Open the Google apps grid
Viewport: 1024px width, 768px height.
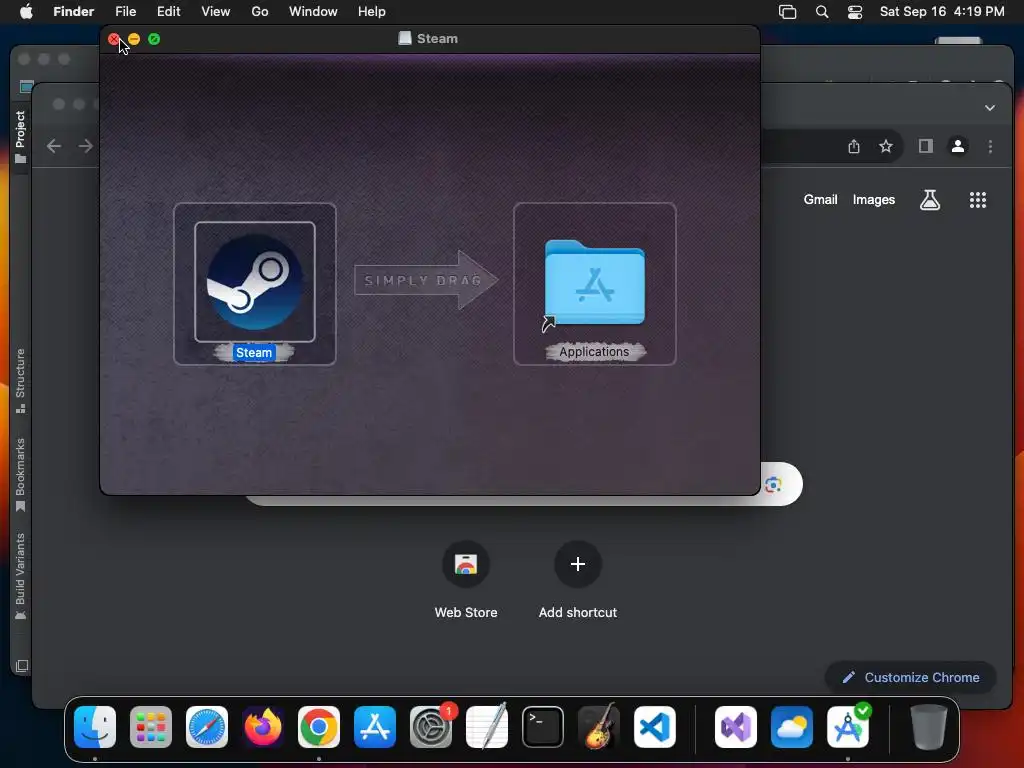pos(978,200)
